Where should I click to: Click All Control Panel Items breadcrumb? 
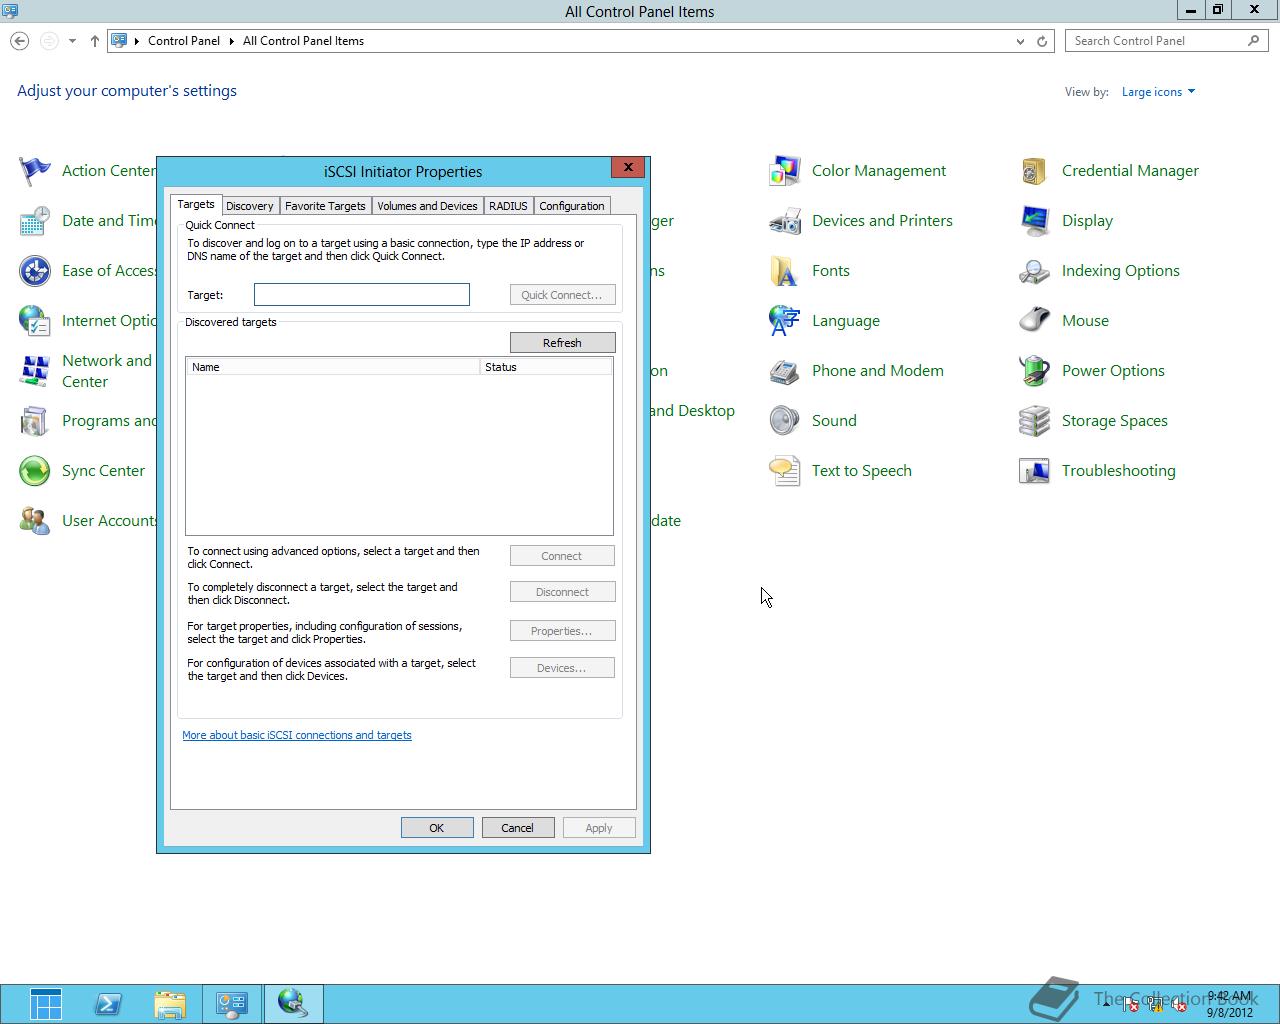(303, 41)
